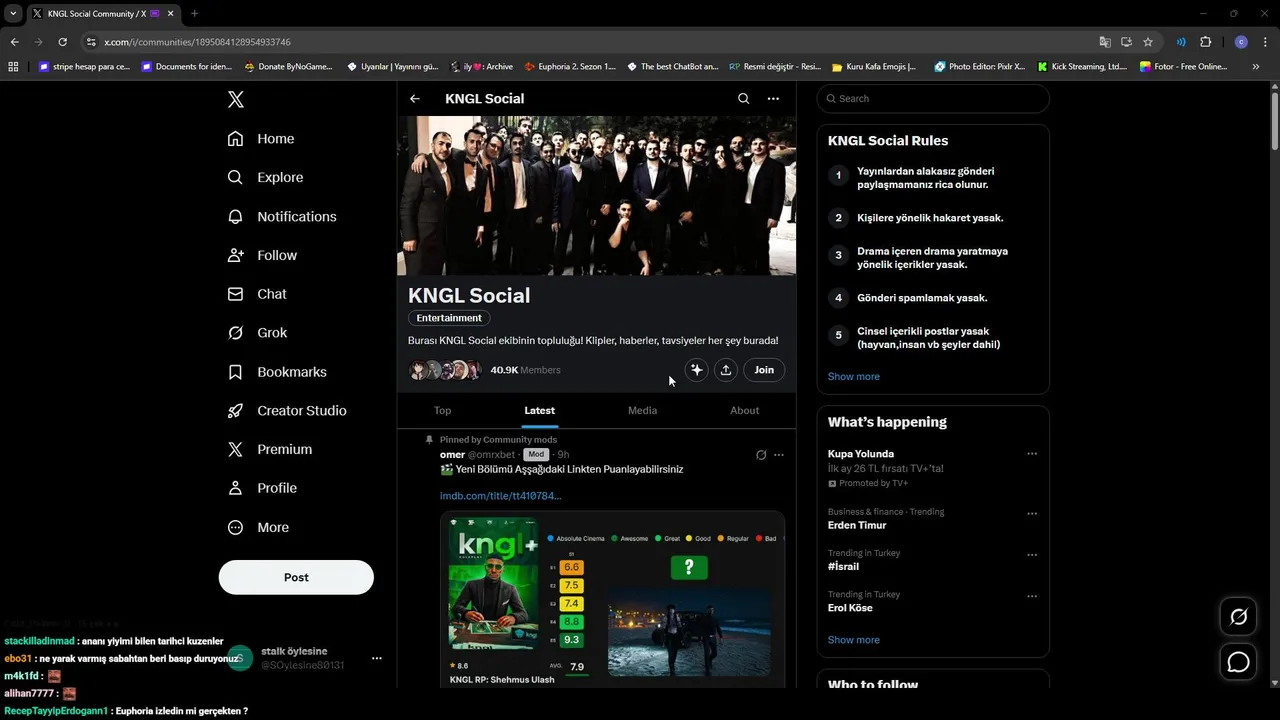Open Premium in sidebar
1280x720 pixels.
(270, 450)
